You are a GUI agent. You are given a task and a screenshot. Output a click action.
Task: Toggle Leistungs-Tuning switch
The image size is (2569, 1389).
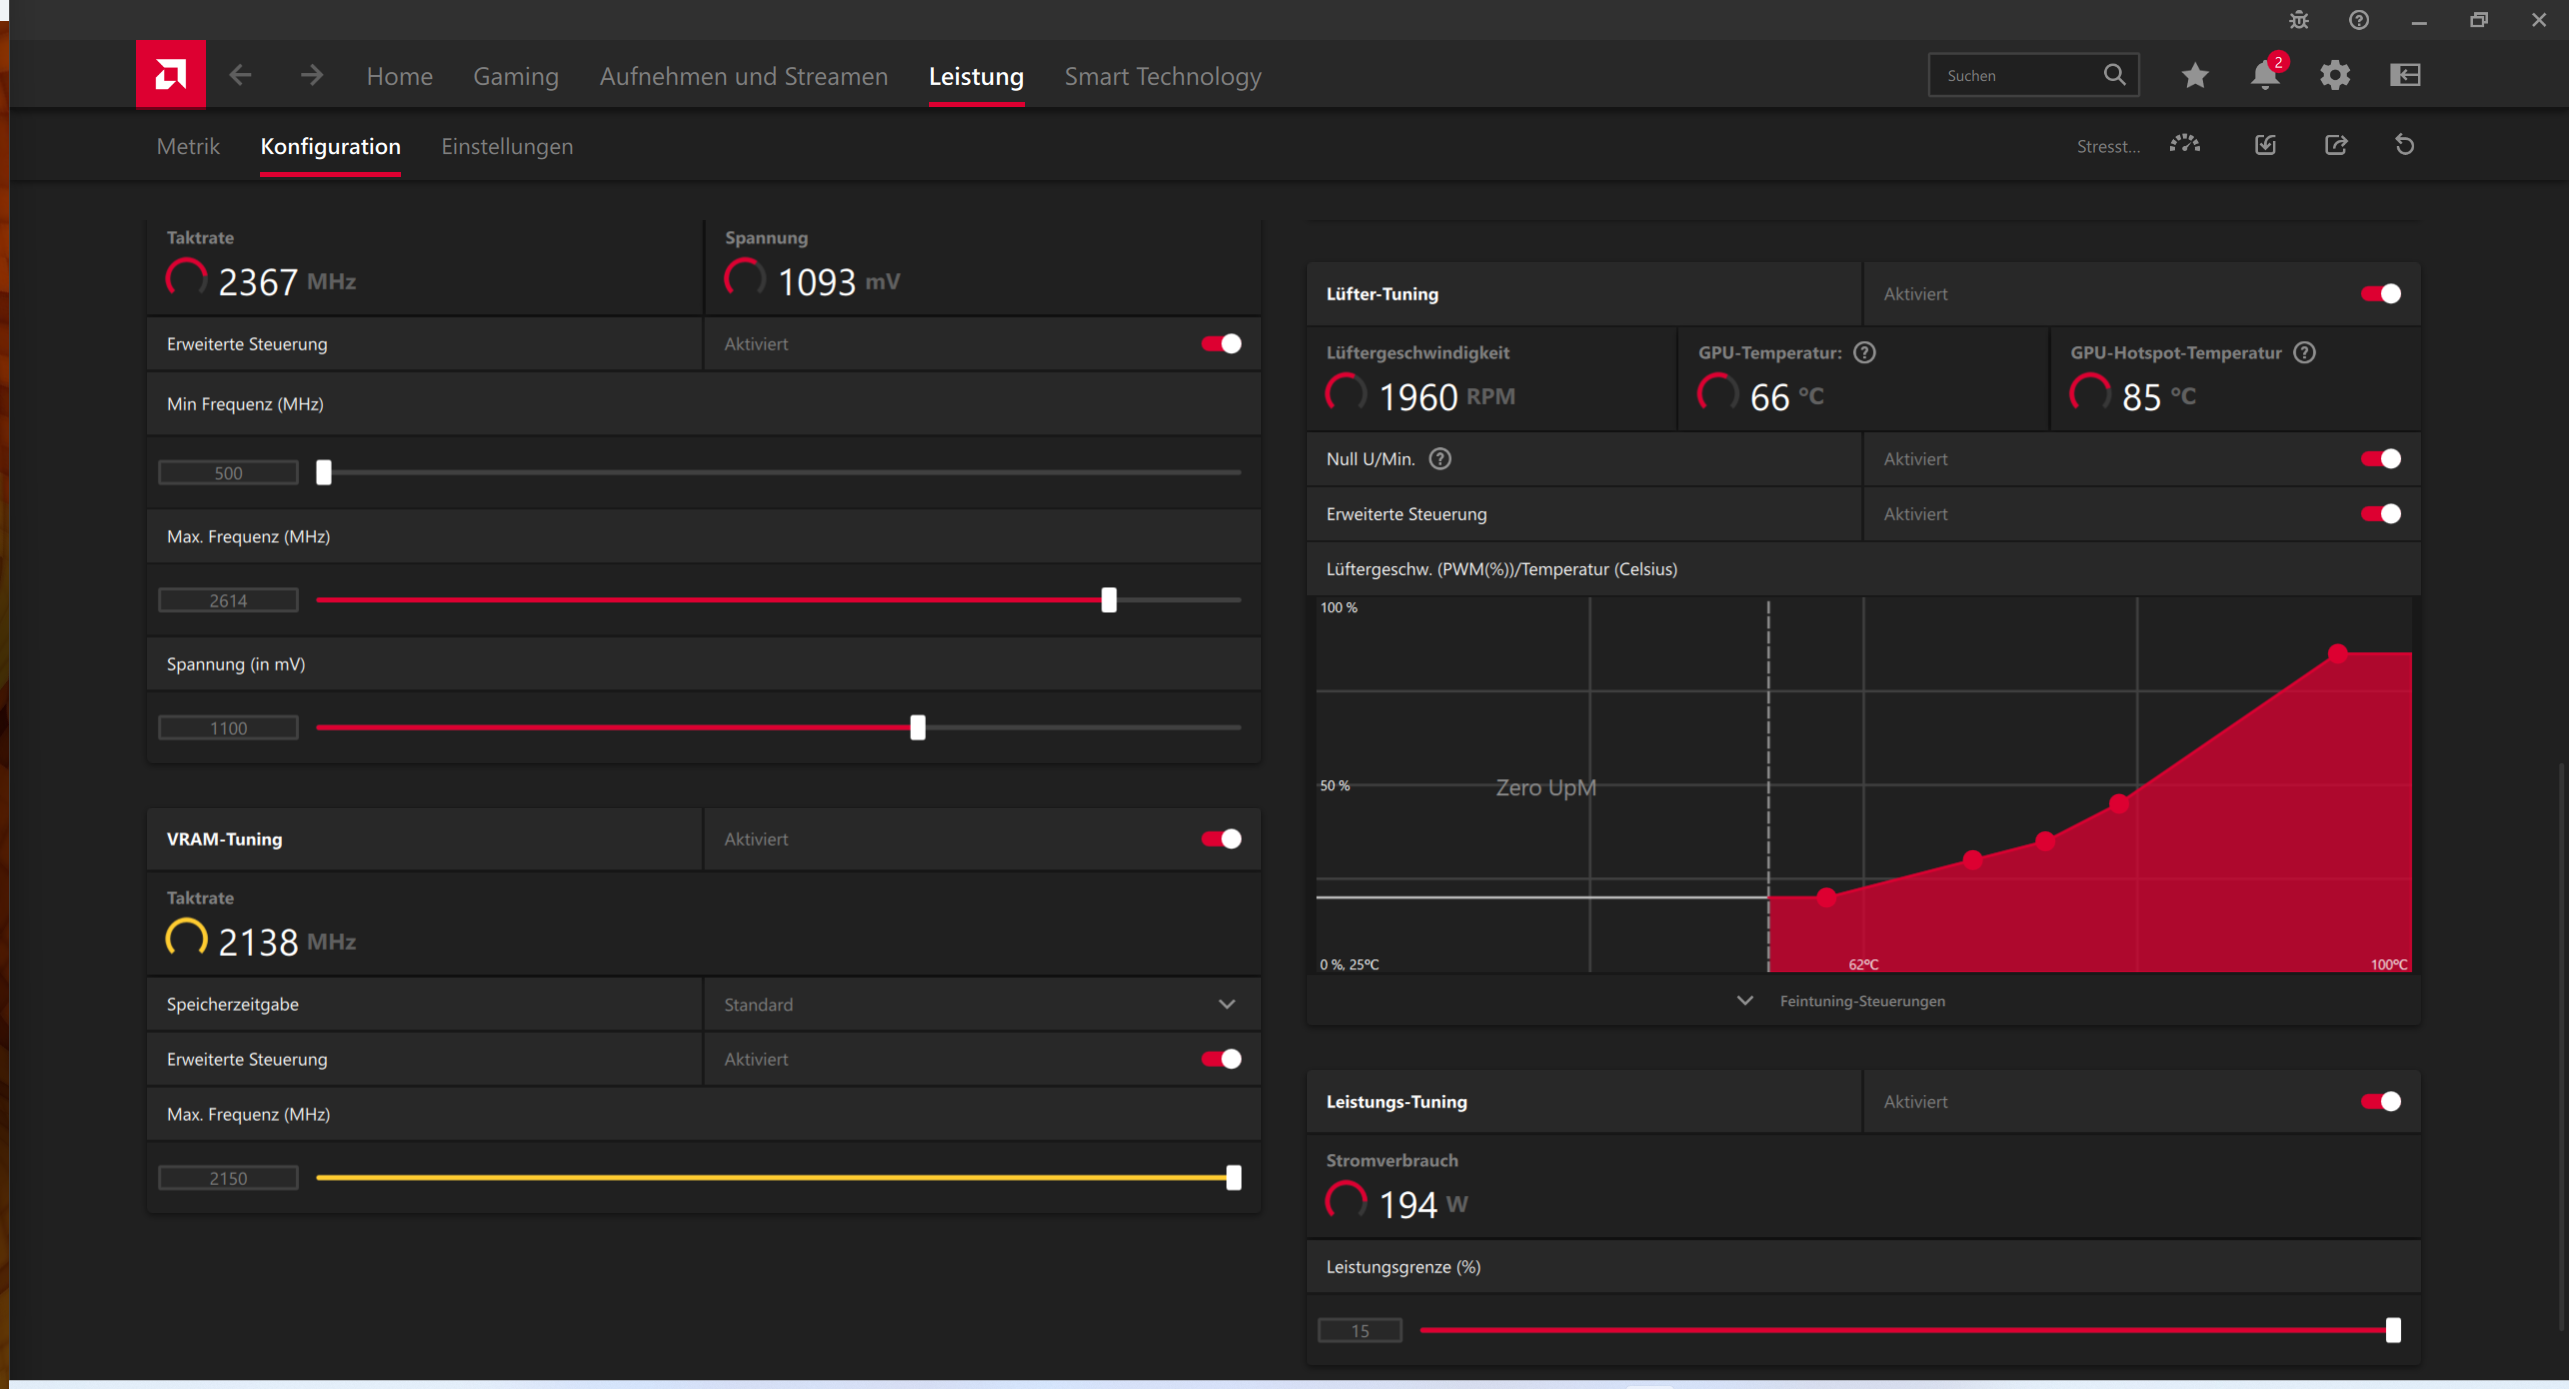tap(2381, 1102)
